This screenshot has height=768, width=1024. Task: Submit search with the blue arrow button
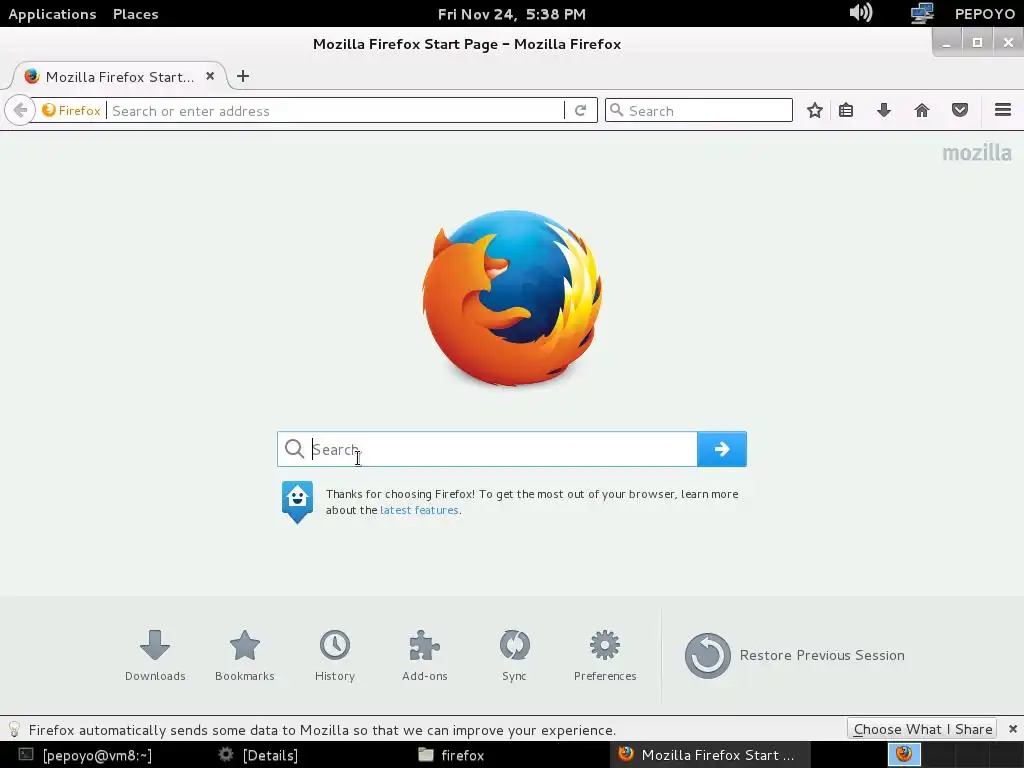[x=722, y=449]
